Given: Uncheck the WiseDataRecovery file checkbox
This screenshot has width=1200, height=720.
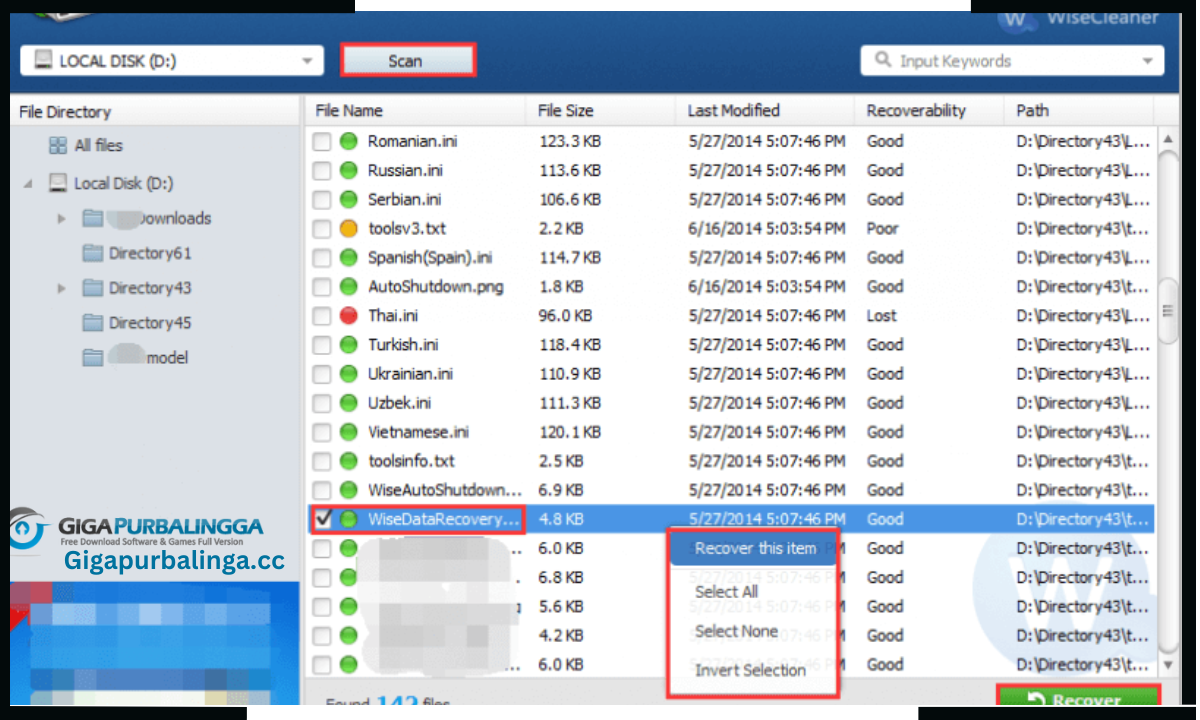Looking at the screenshot, I should [322, 519].
